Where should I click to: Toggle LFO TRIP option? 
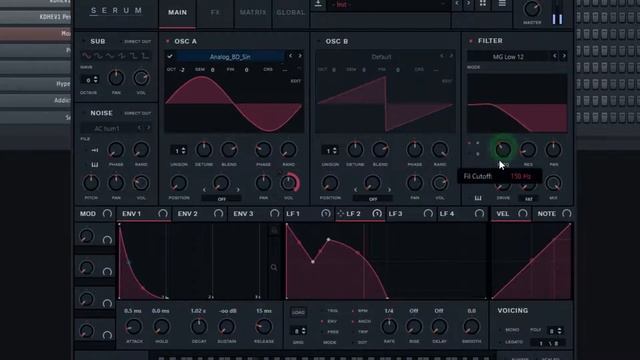[360, 332]
